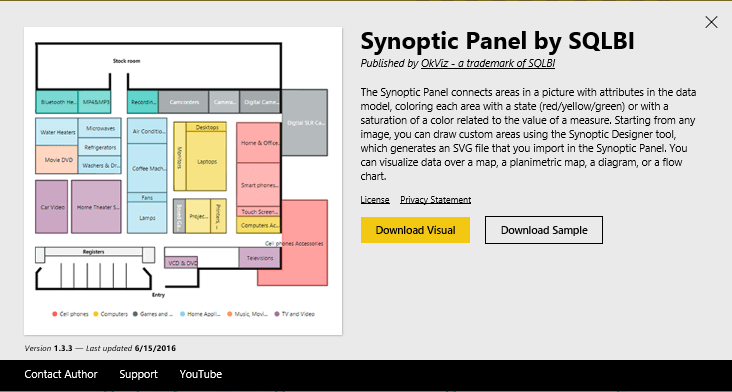The image size is (732, 392).
Task: Click the Download Visual button
Action: [x=415, y=230]
